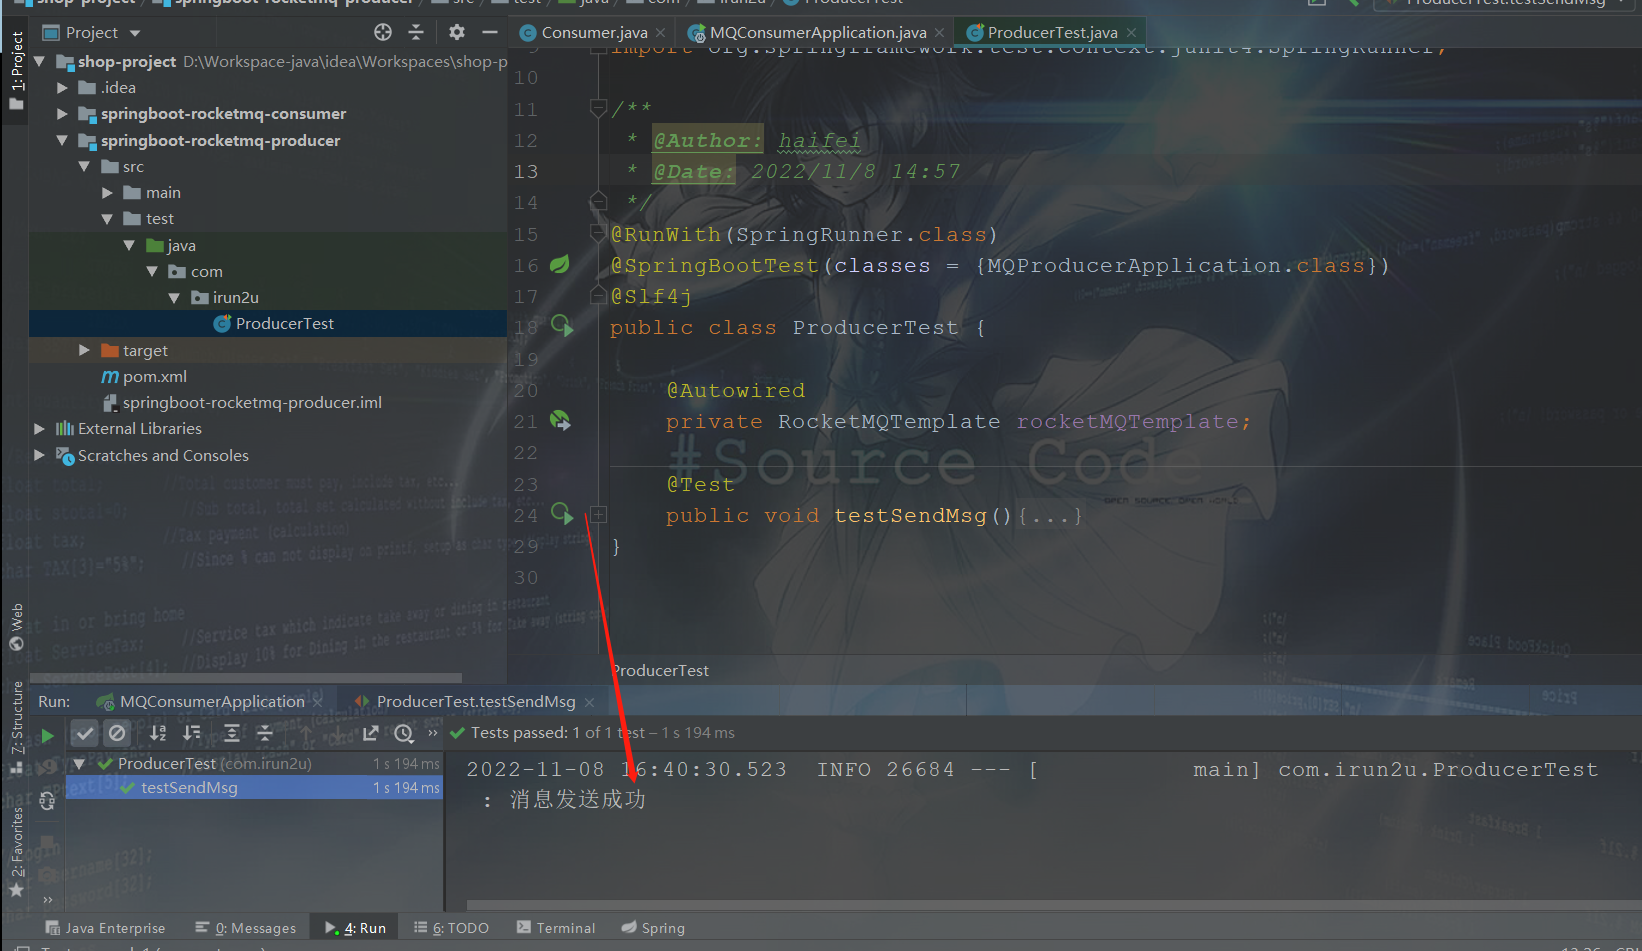Expand the target folder

84,350
